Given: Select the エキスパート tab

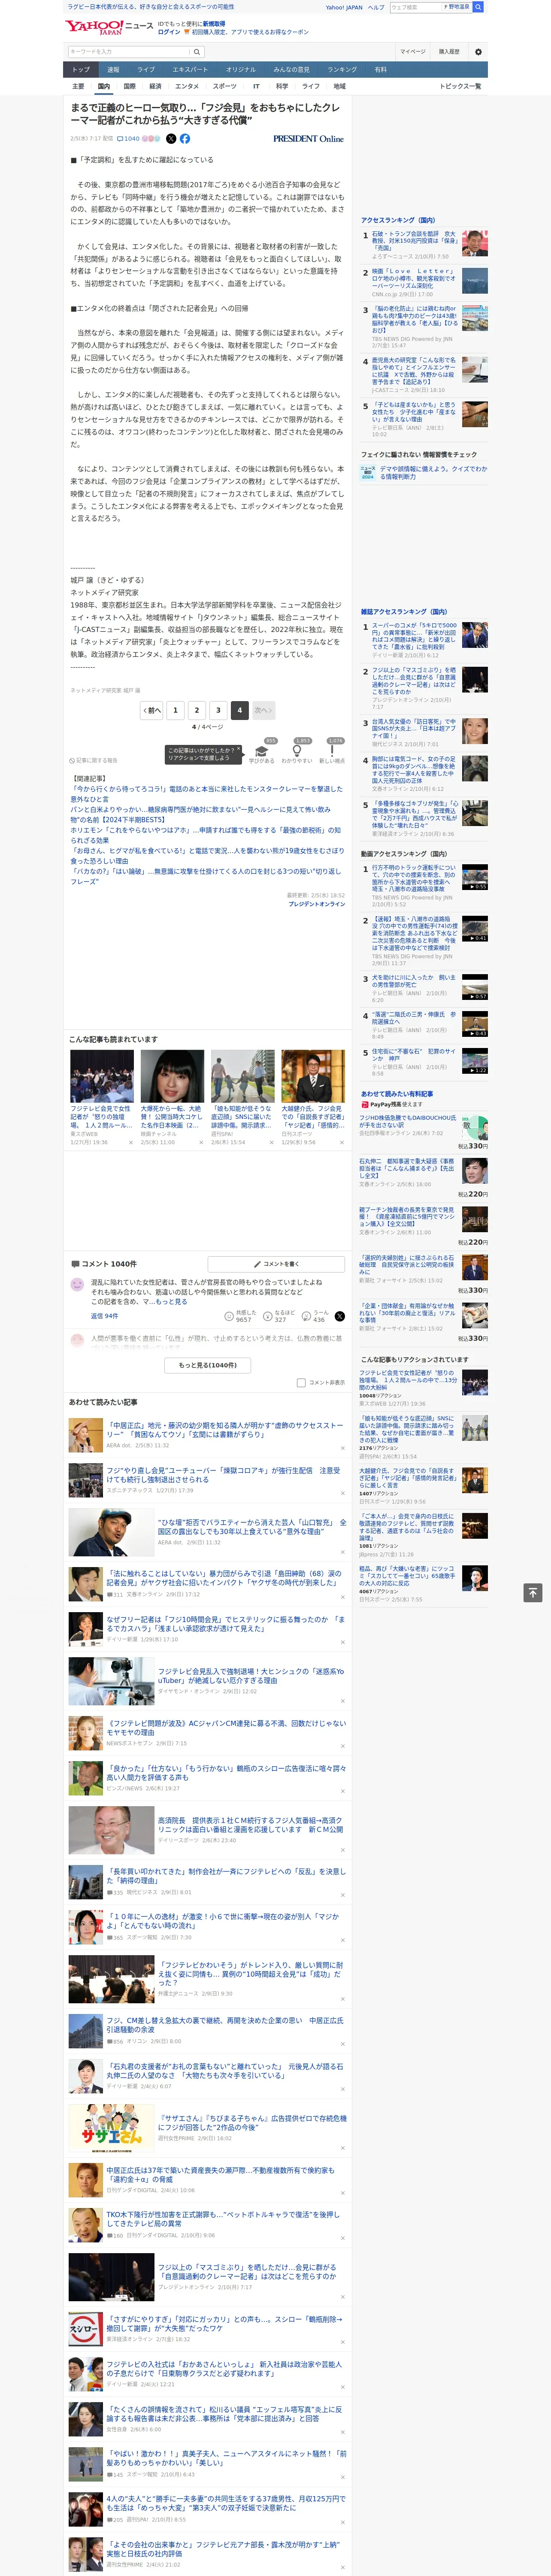Looking at the screenshot, I should pos(190,70).
